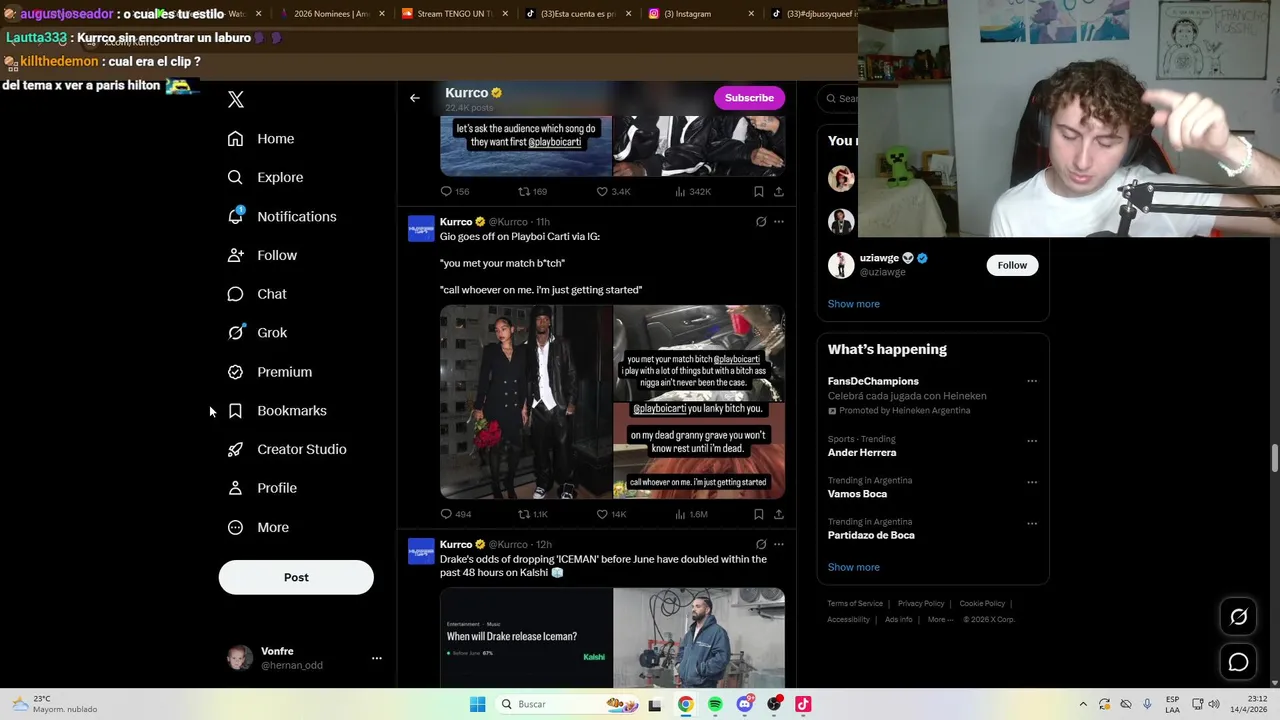The height and width of the screenshot is (720, 1280).
Task: Open Partidazo de Boca trend
Action: point(870,535)
